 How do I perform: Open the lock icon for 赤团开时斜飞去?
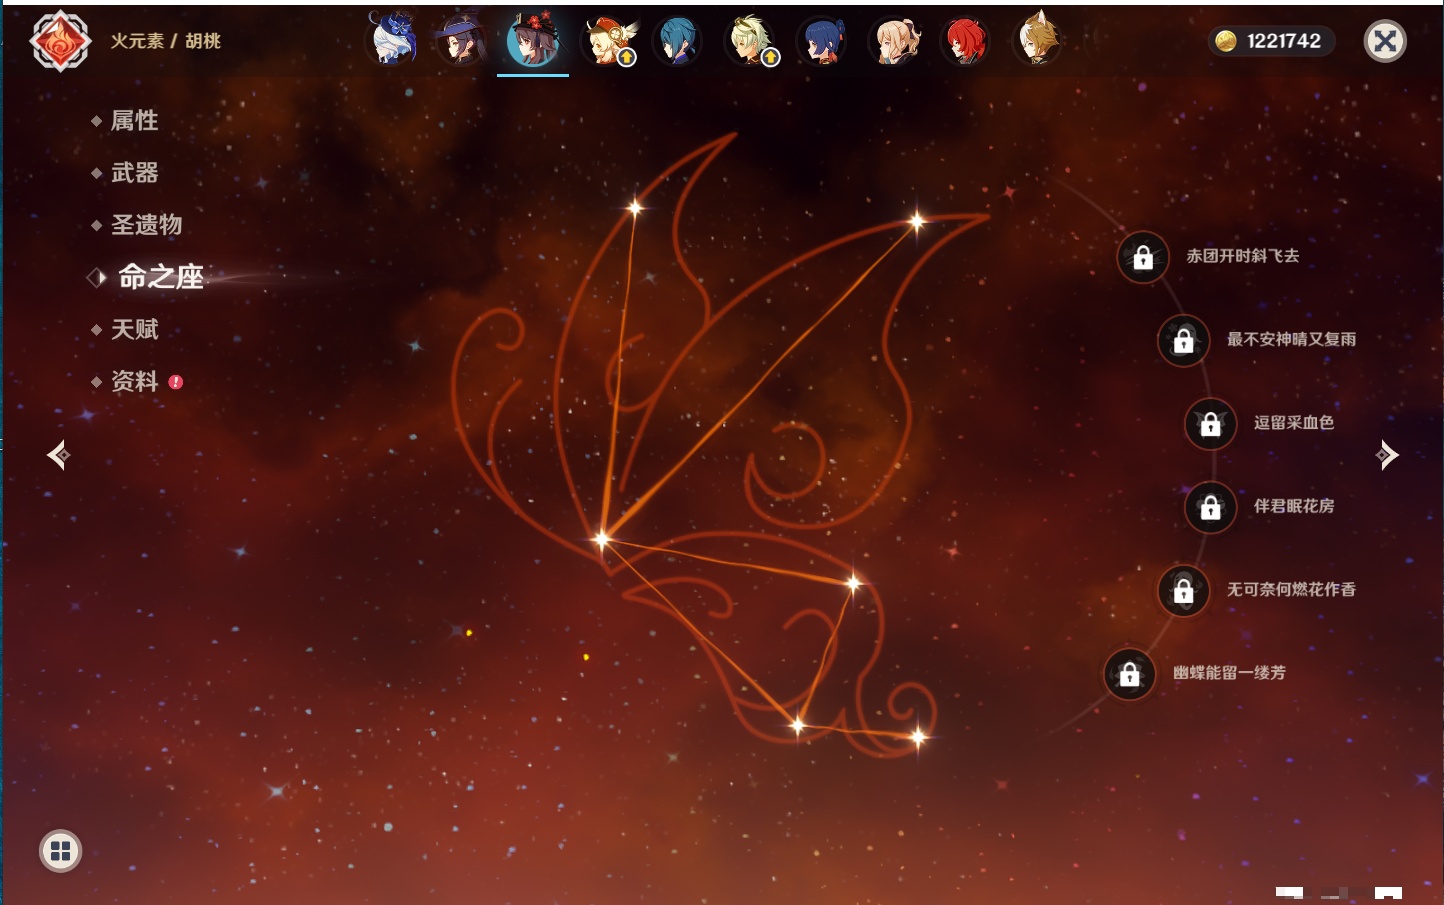coord(1143,257)
